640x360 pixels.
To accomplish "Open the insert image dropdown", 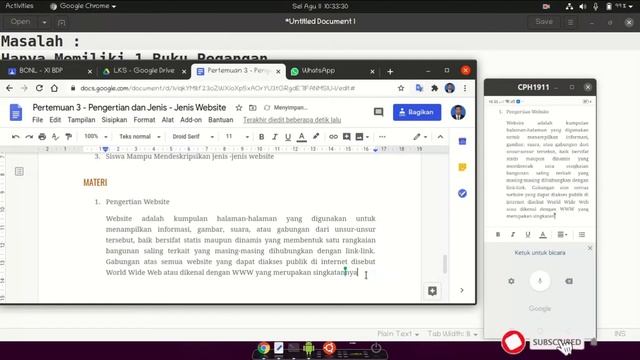I will [362, 137].
